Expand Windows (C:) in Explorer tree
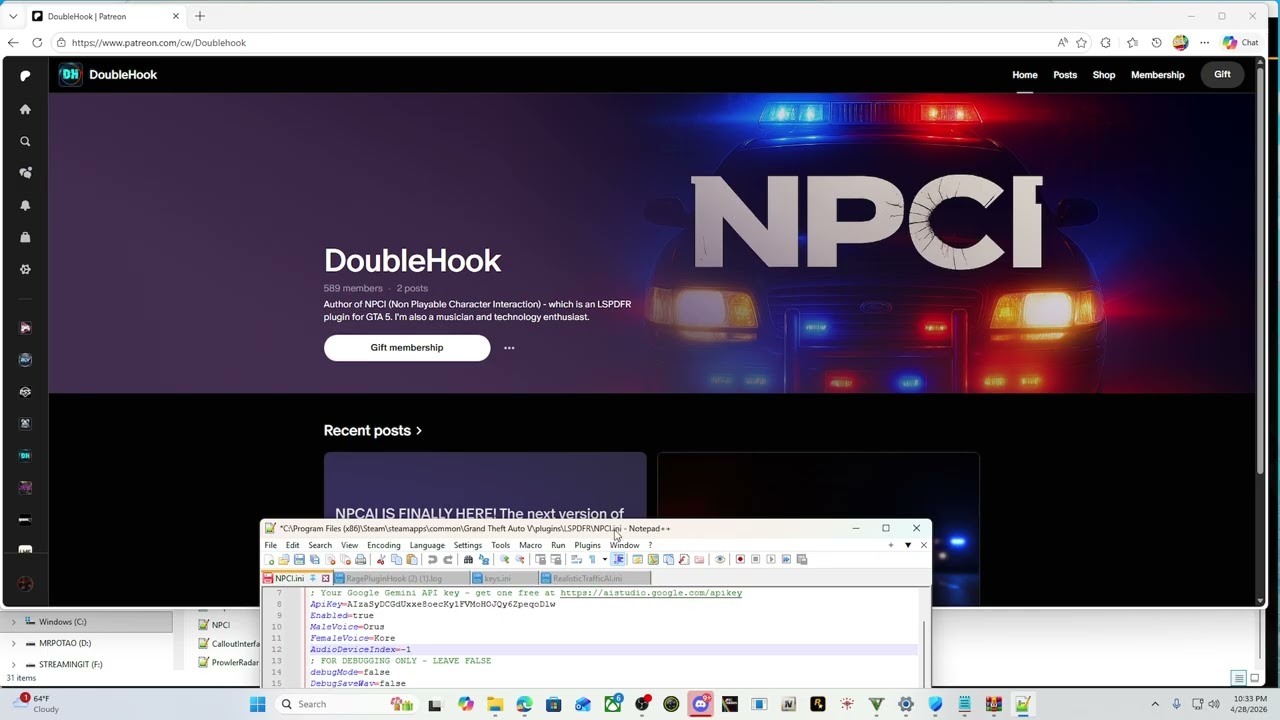 coord(13,622)
